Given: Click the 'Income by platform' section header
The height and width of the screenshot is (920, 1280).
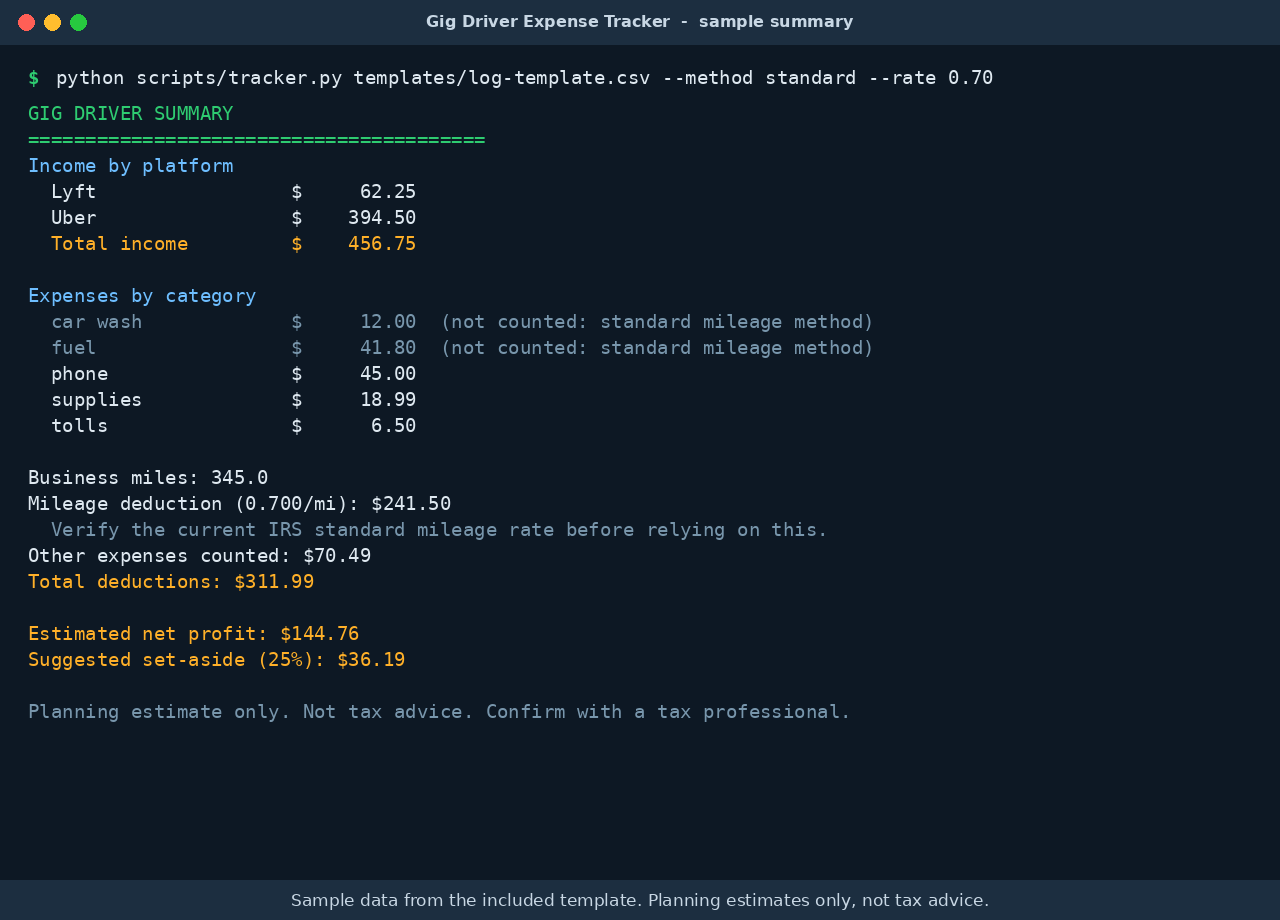Looking at the screenshot, I should [131, 166].
